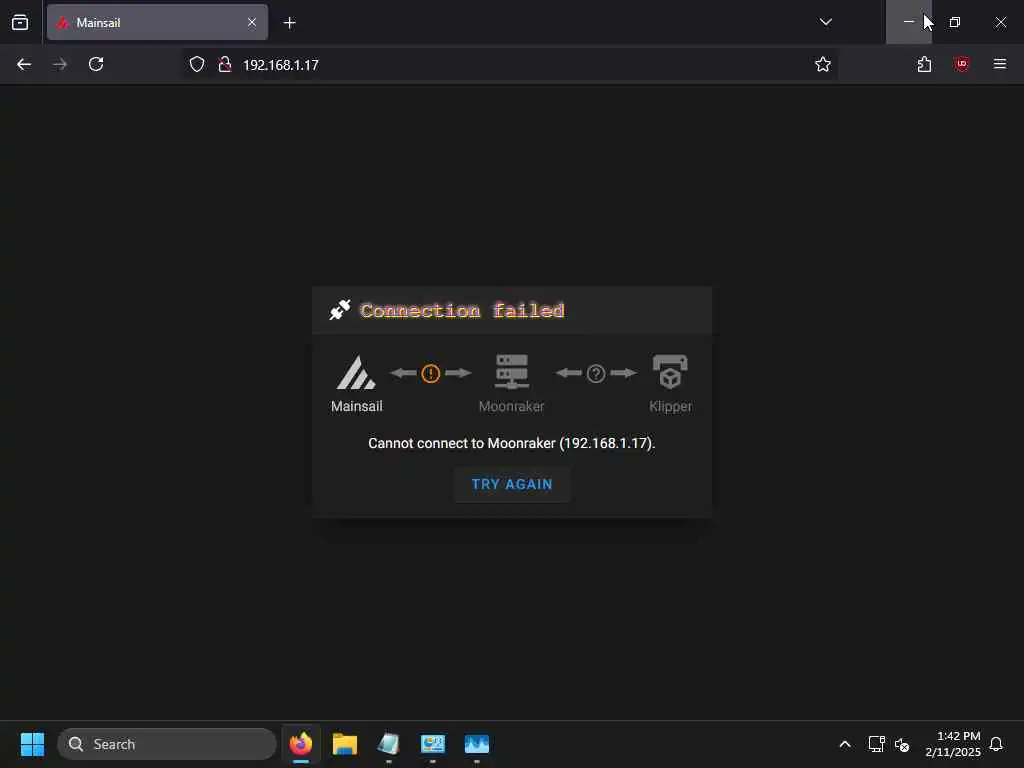Bookmark this page with star icon
Image resolution: width=1024 pixels, height=768 pixels.
point(823,64)
